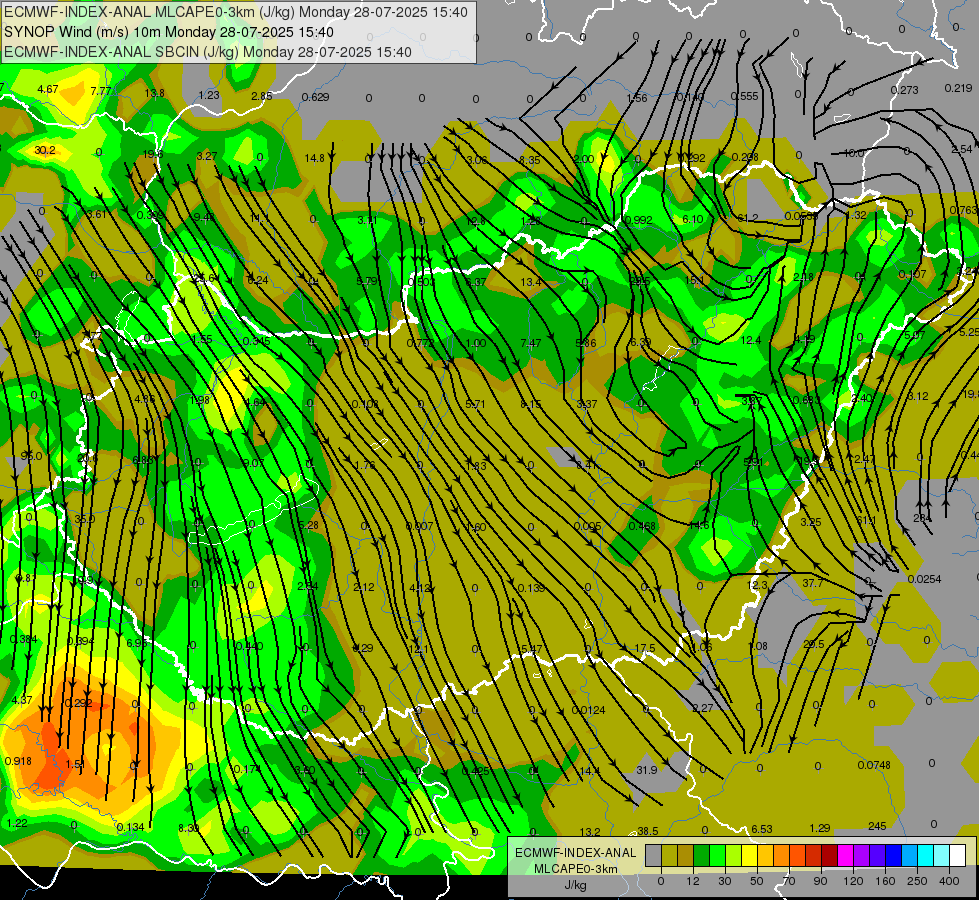Click the map value 14.8
979x900 pixels.
pos(315,158)
